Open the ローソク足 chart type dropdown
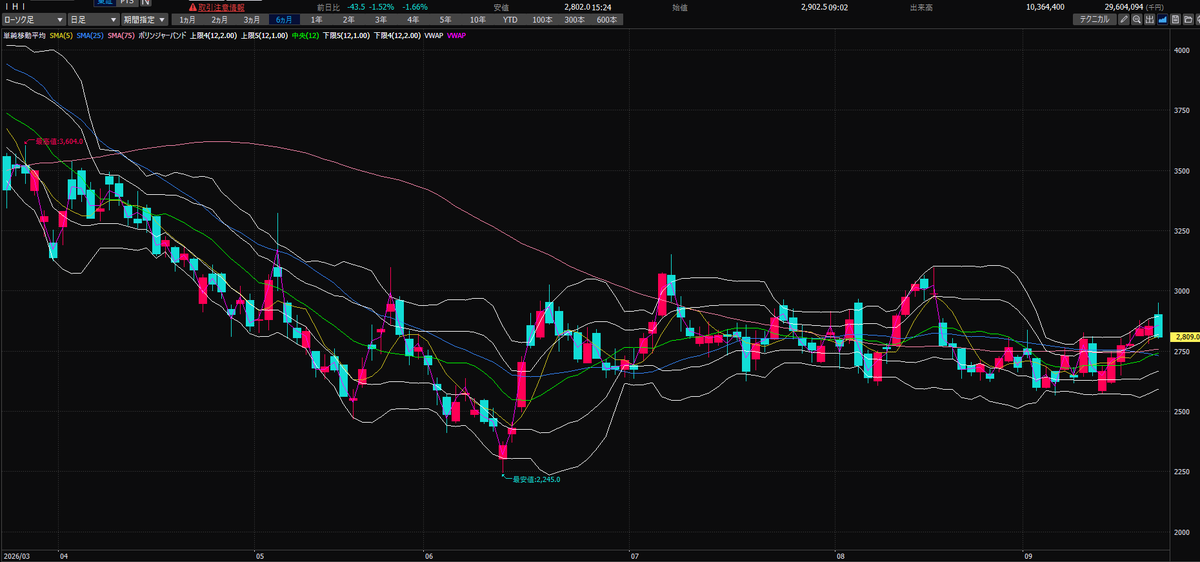The height and width of the screenshot is (562, 1200). [34, 19]
